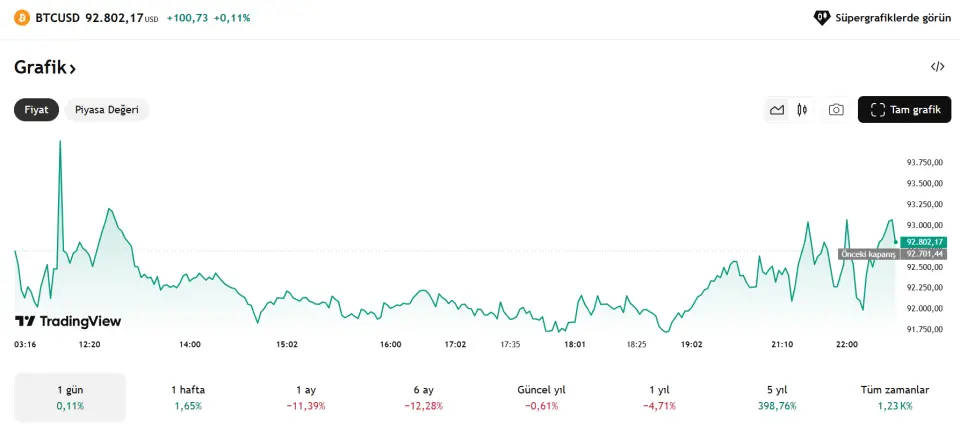Take chart snapshot with camera icon
The image size is (960, 424).
(x=836, y=110)
